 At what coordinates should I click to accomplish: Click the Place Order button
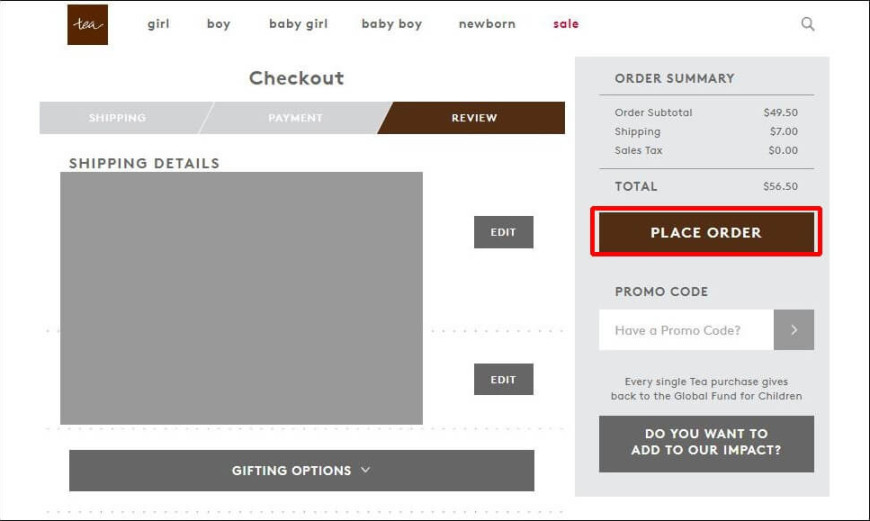tap(706, 232)
